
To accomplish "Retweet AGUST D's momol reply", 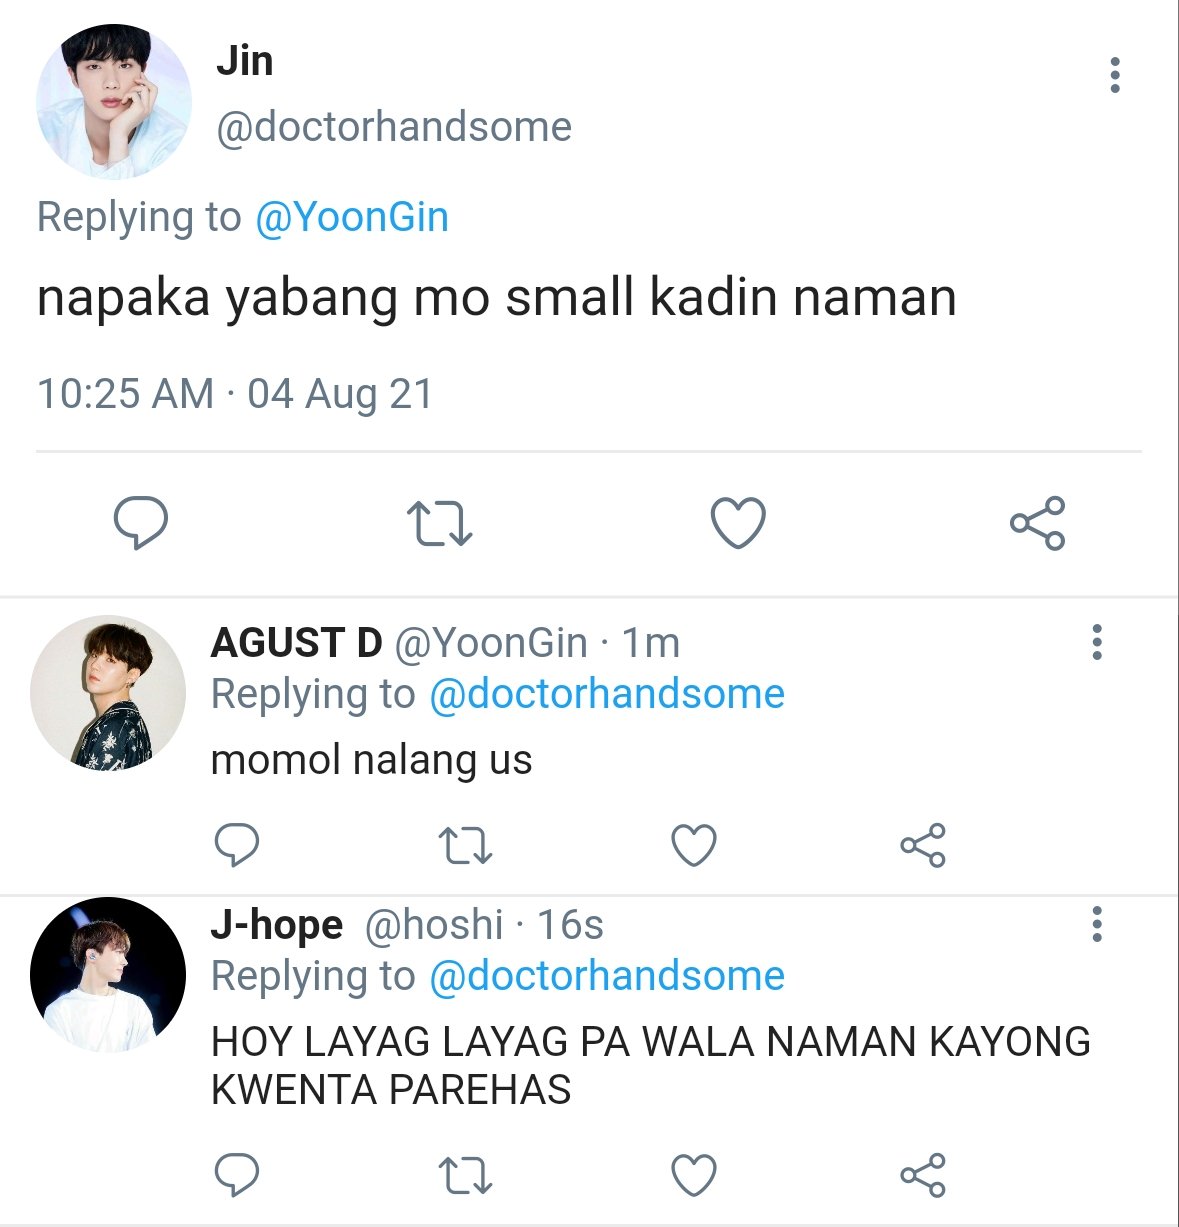I will click(466, 846).
